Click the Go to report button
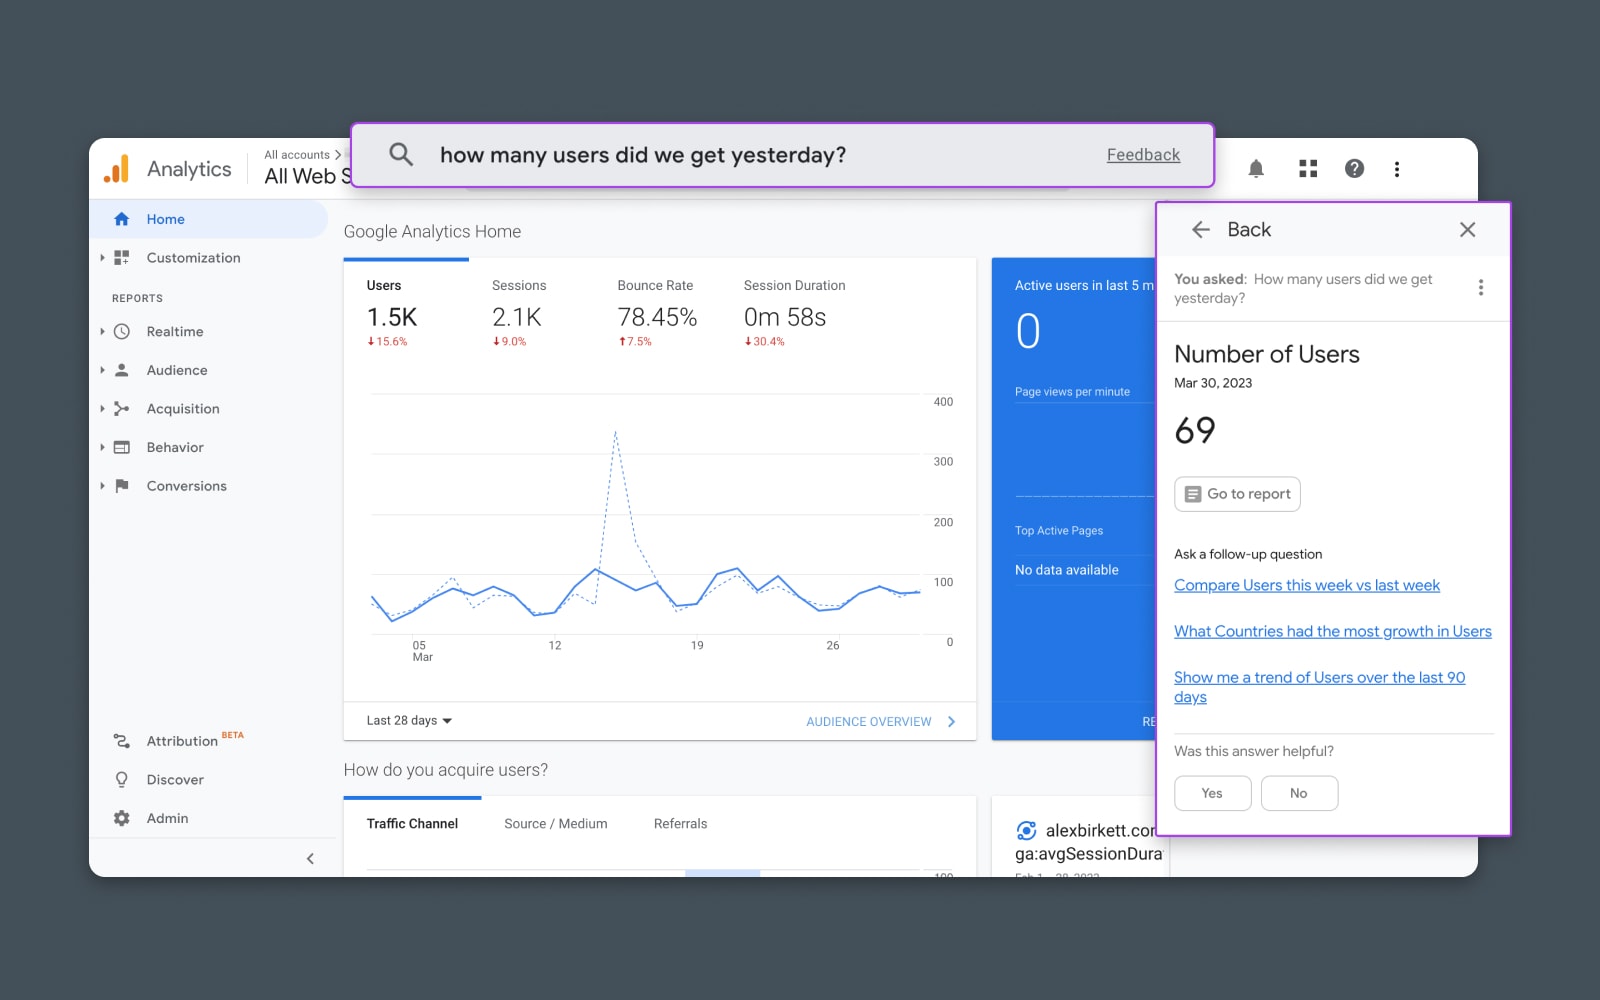The width and height of the screenshot is (1600, 1000). click(1237, 494)
